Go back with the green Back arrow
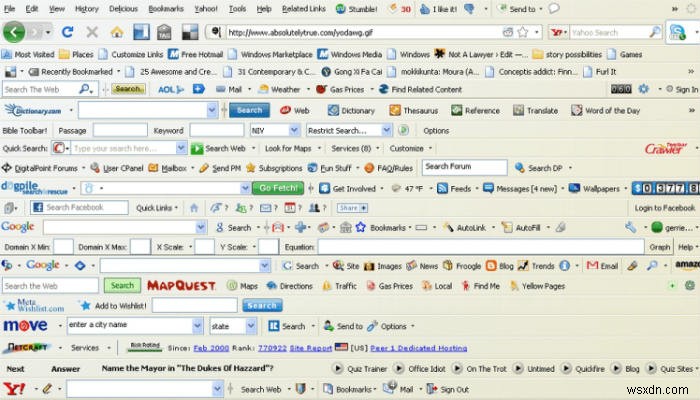 14,32
